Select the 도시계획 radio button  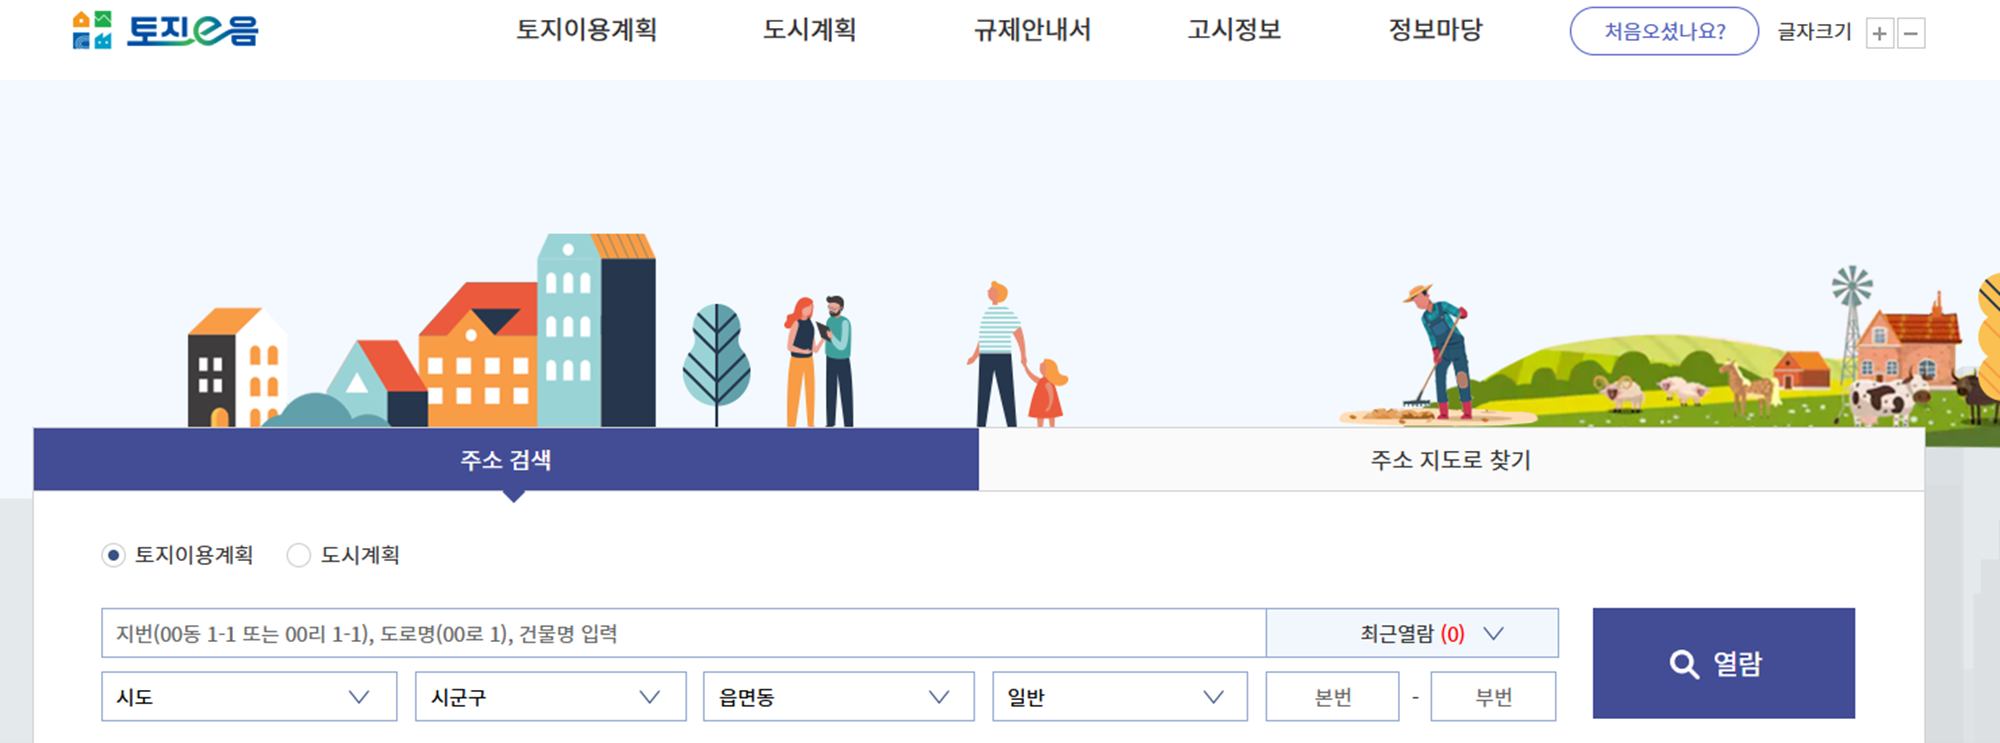pos(298,555)
